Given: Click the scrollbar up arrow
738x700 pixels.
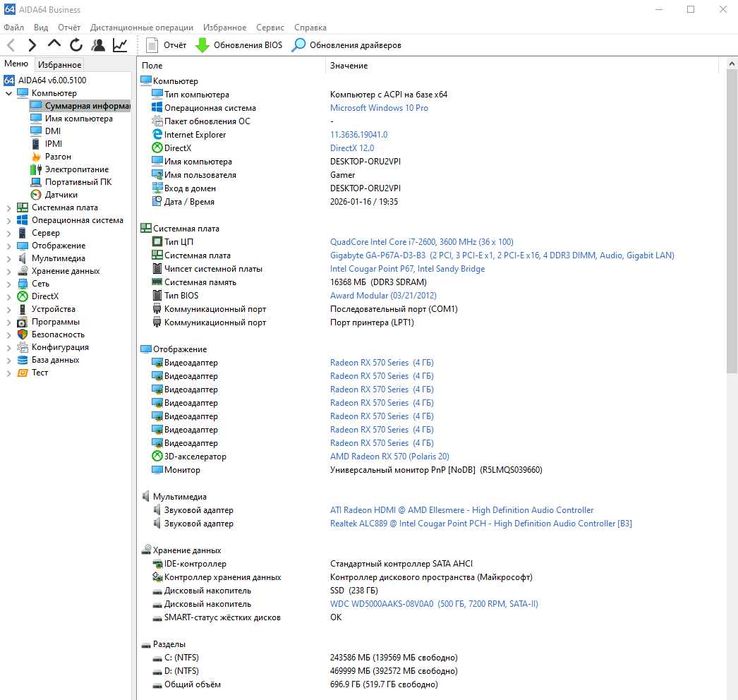Looking at the screenshot, I should [731, 63].
